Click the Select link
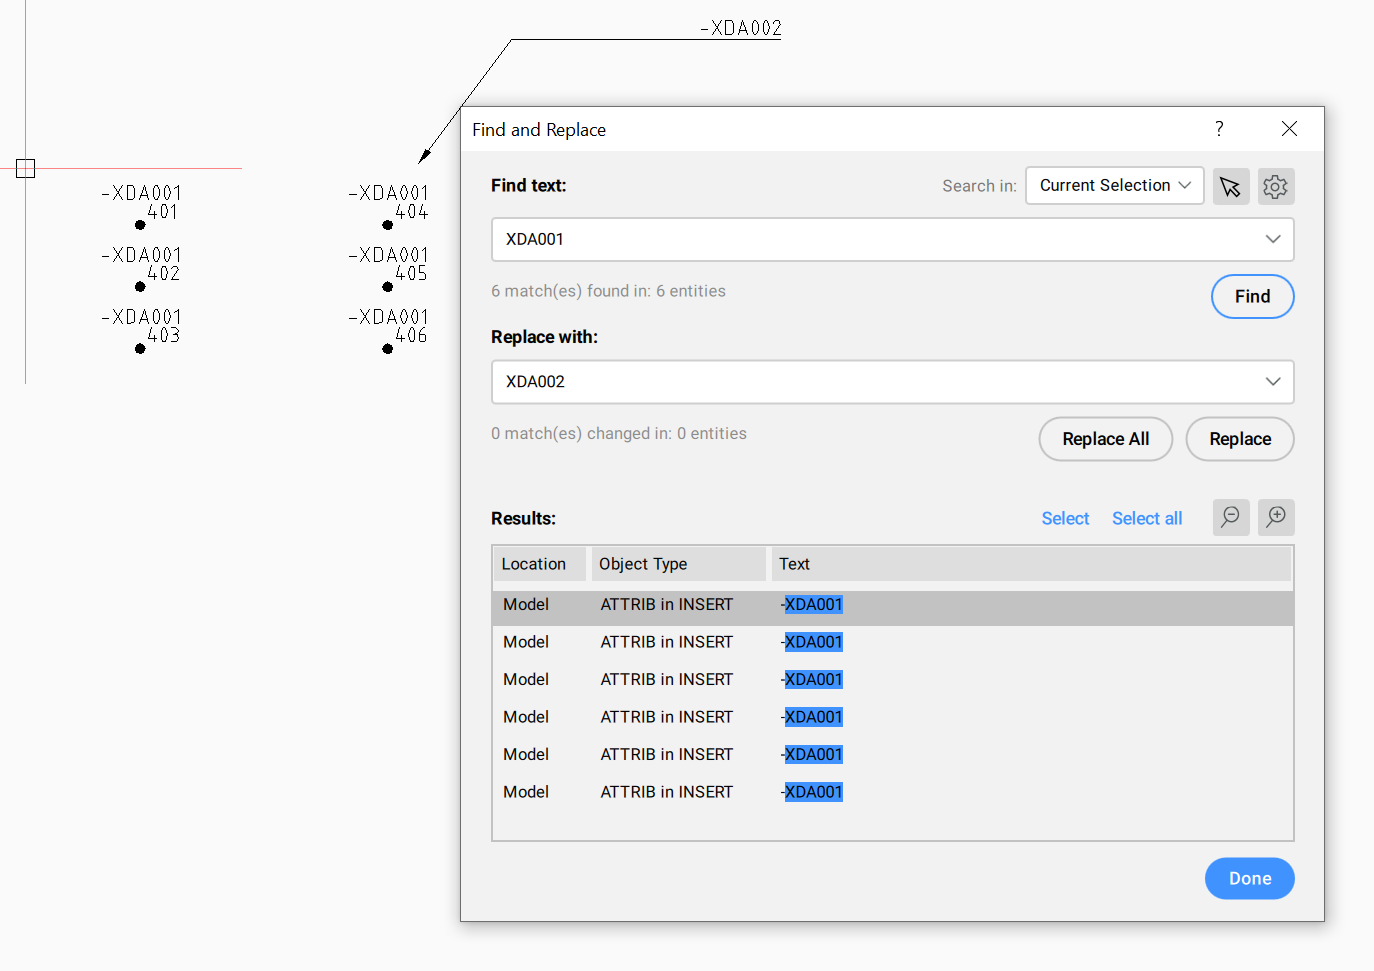The width and height of the screenshot is (1374, 971). click(1065, 518)
